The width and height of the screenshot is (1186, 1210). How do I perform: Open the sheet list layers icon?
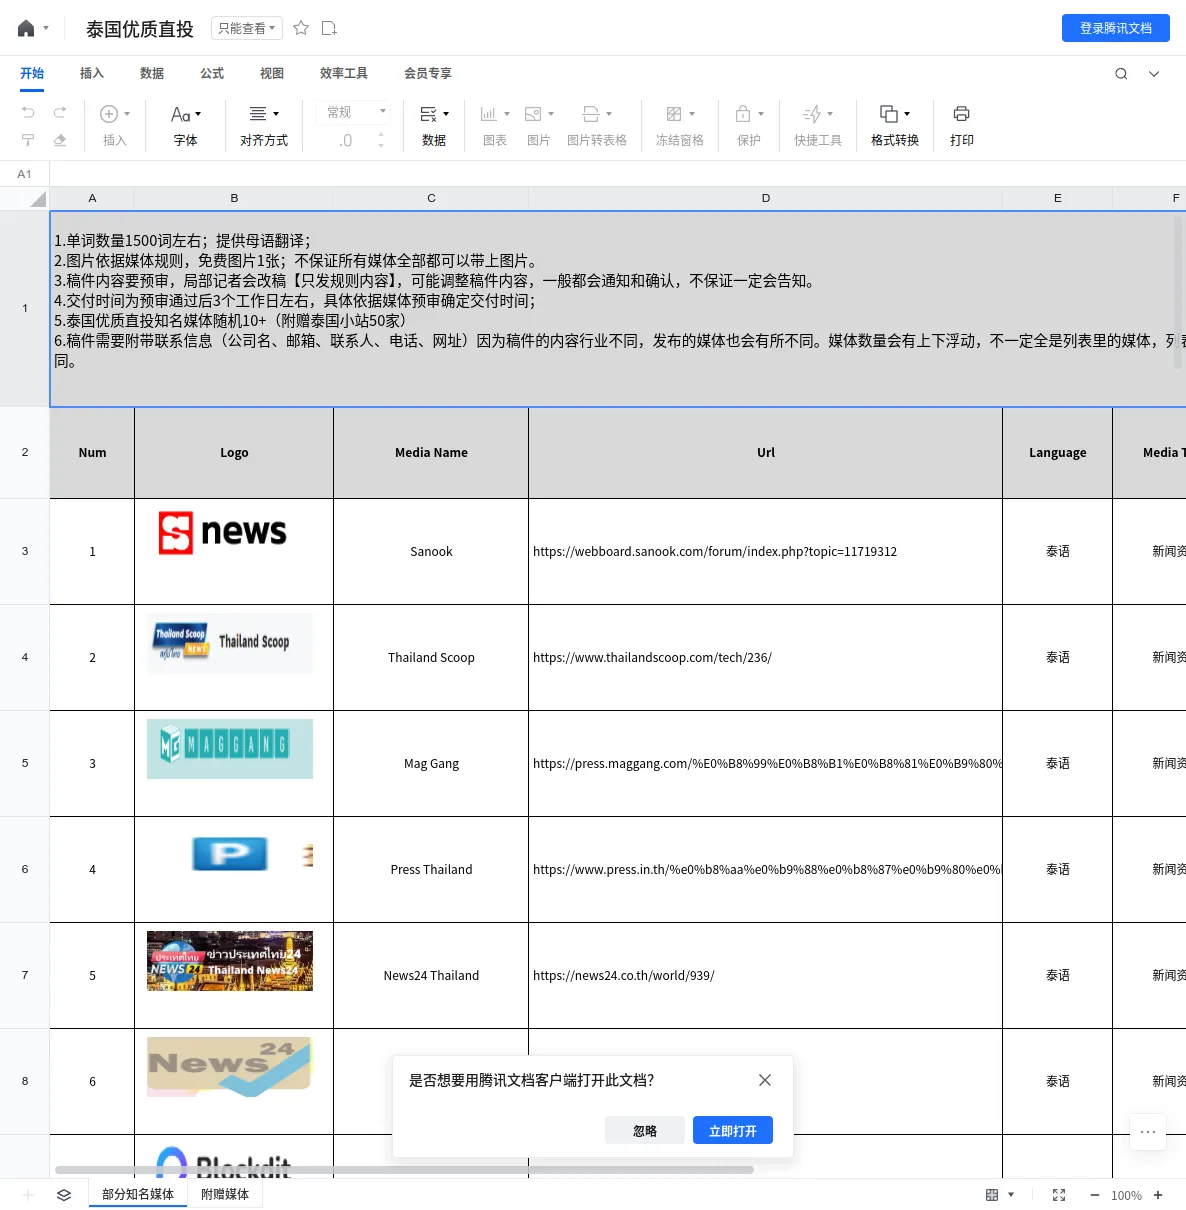coord(64,1195)
